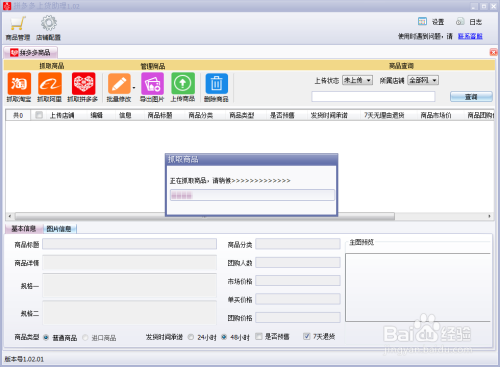Image resolution: width=500 pixels, height=367 pixels.
Task: Click 团购价格 input field
Action: (298, 317)
